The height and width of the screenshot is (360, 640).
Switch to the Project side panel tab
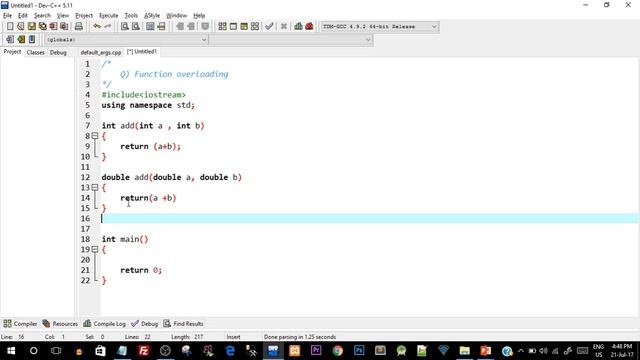click(12, 52)
